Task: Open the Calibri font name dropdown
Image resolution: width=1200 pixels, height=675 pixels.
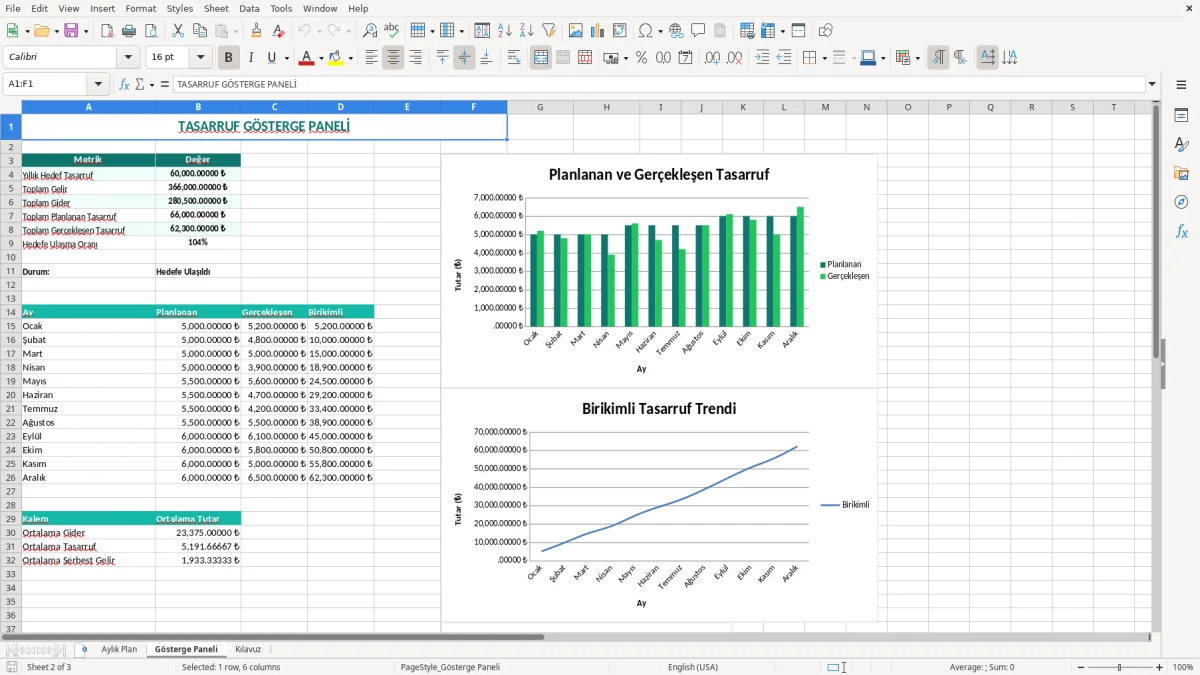Action: point(127,58)
